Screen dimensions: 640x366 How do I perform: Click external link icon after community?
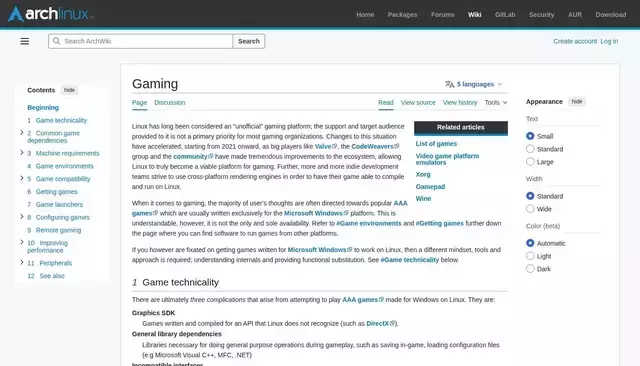point(211,156)
